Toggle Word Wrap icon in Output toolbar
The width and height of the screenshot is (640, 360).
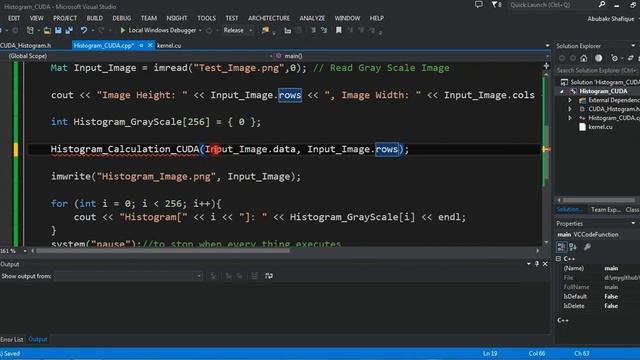tap(269, 276)
